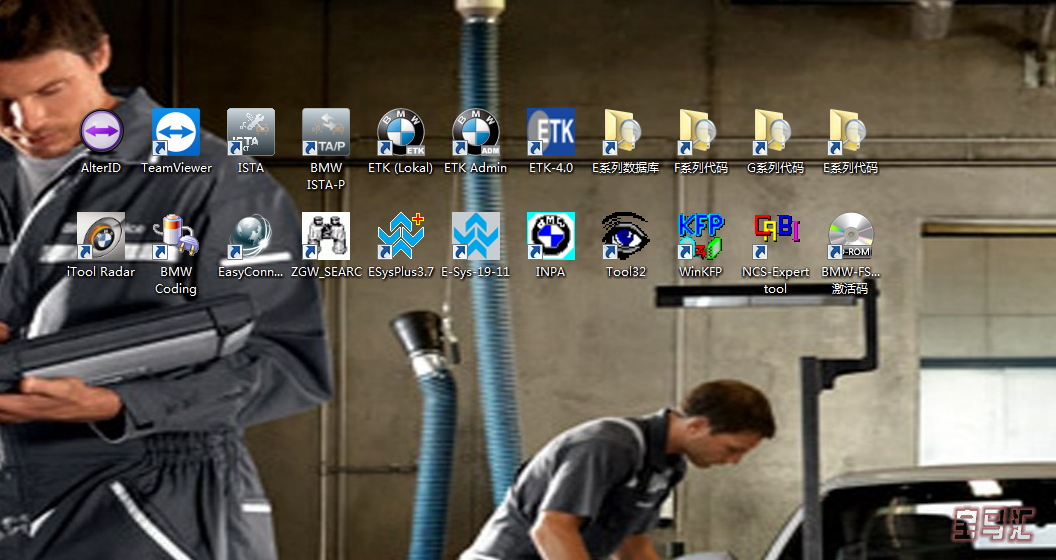The height and width of the screenshot is (560, 1056).
Task: Open the ISTA diagnostic shortcut
Action: click(251, 132)
